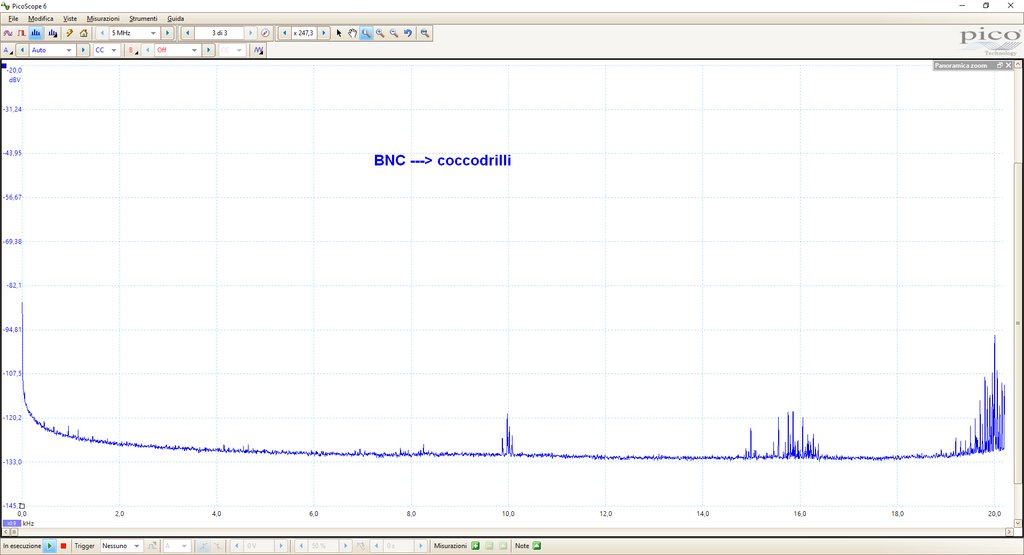This screenshot has width=1024, height=555.
Task: Click horizontal scrollbar left arrow
Action: 6,532
